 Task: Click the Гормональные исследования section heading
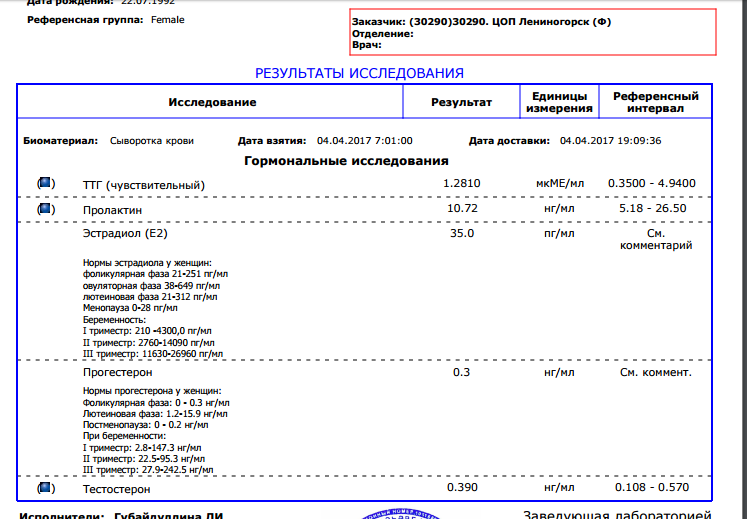[x=346, y=161]
